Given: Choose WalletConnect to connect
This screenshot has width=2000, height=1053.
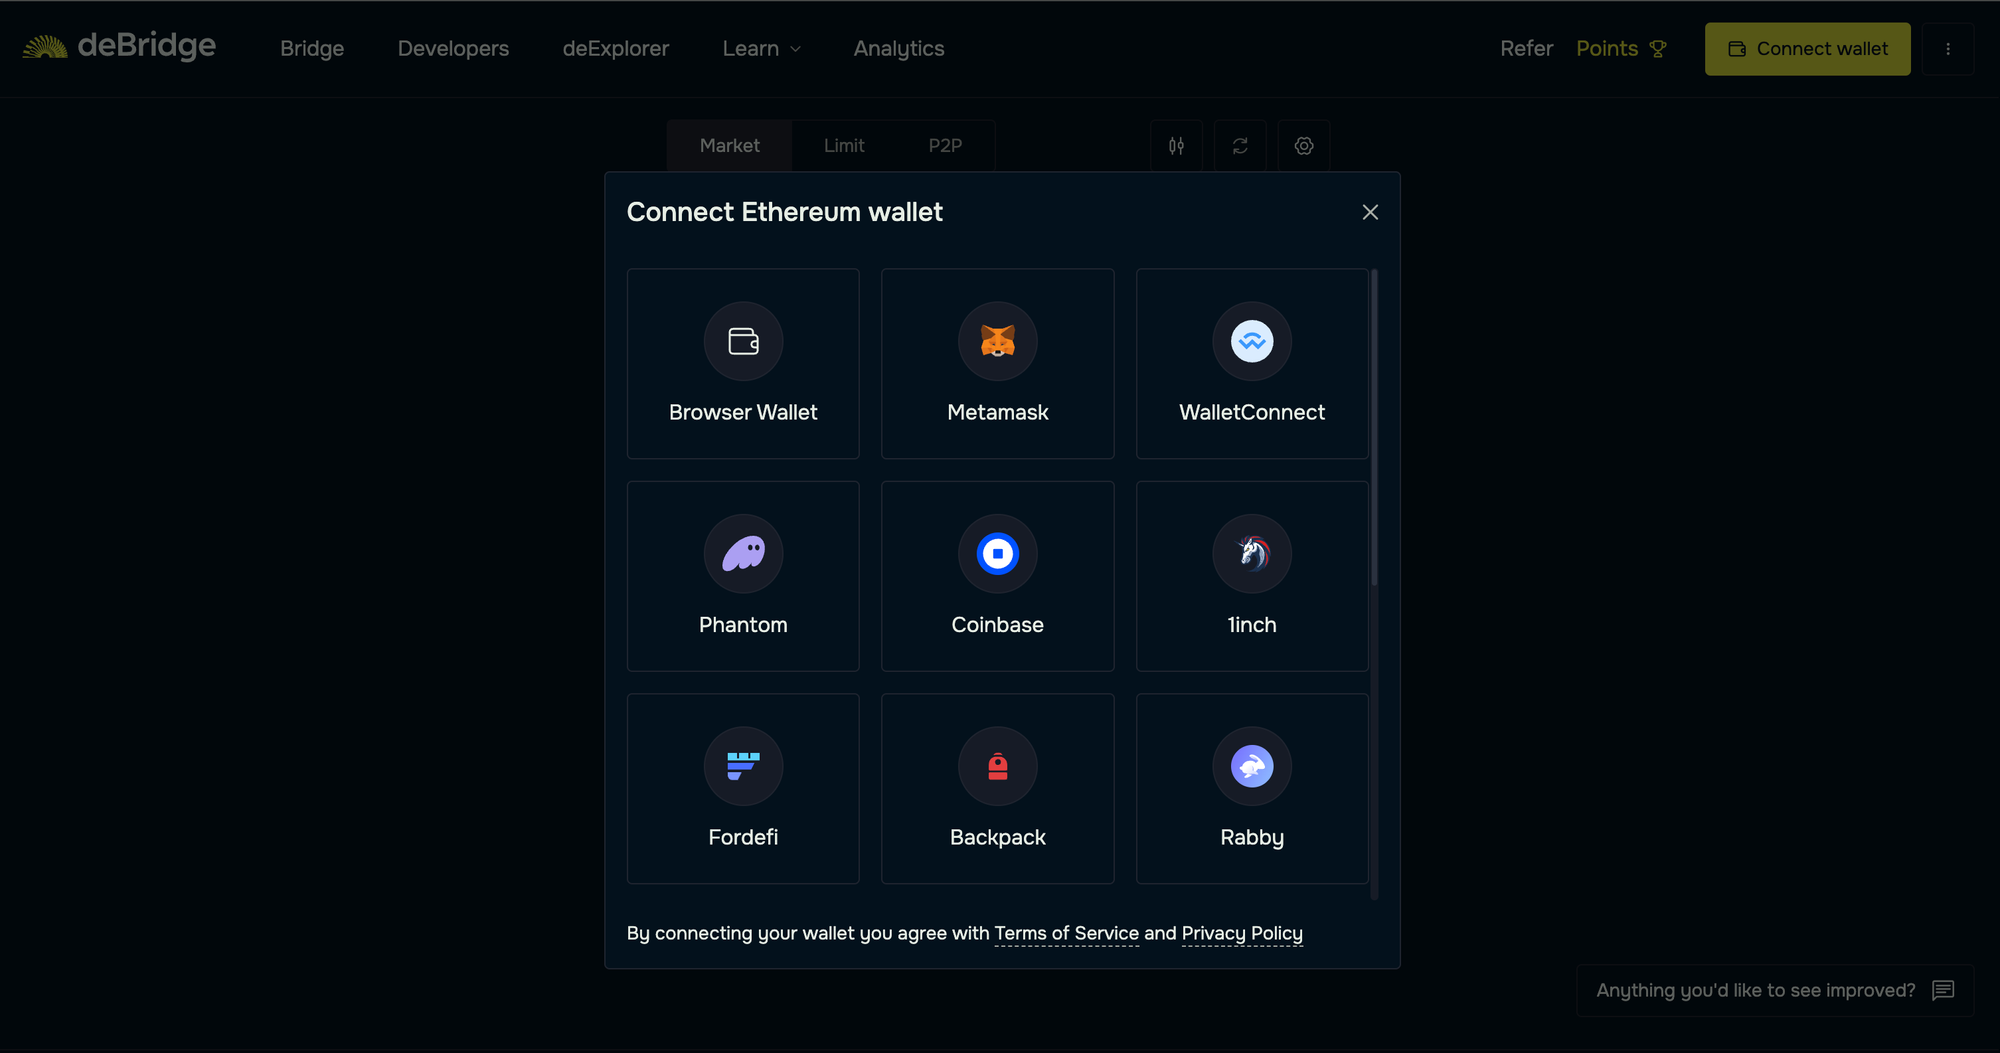Looking at the screenshot, I should (x=1251, y=364).
